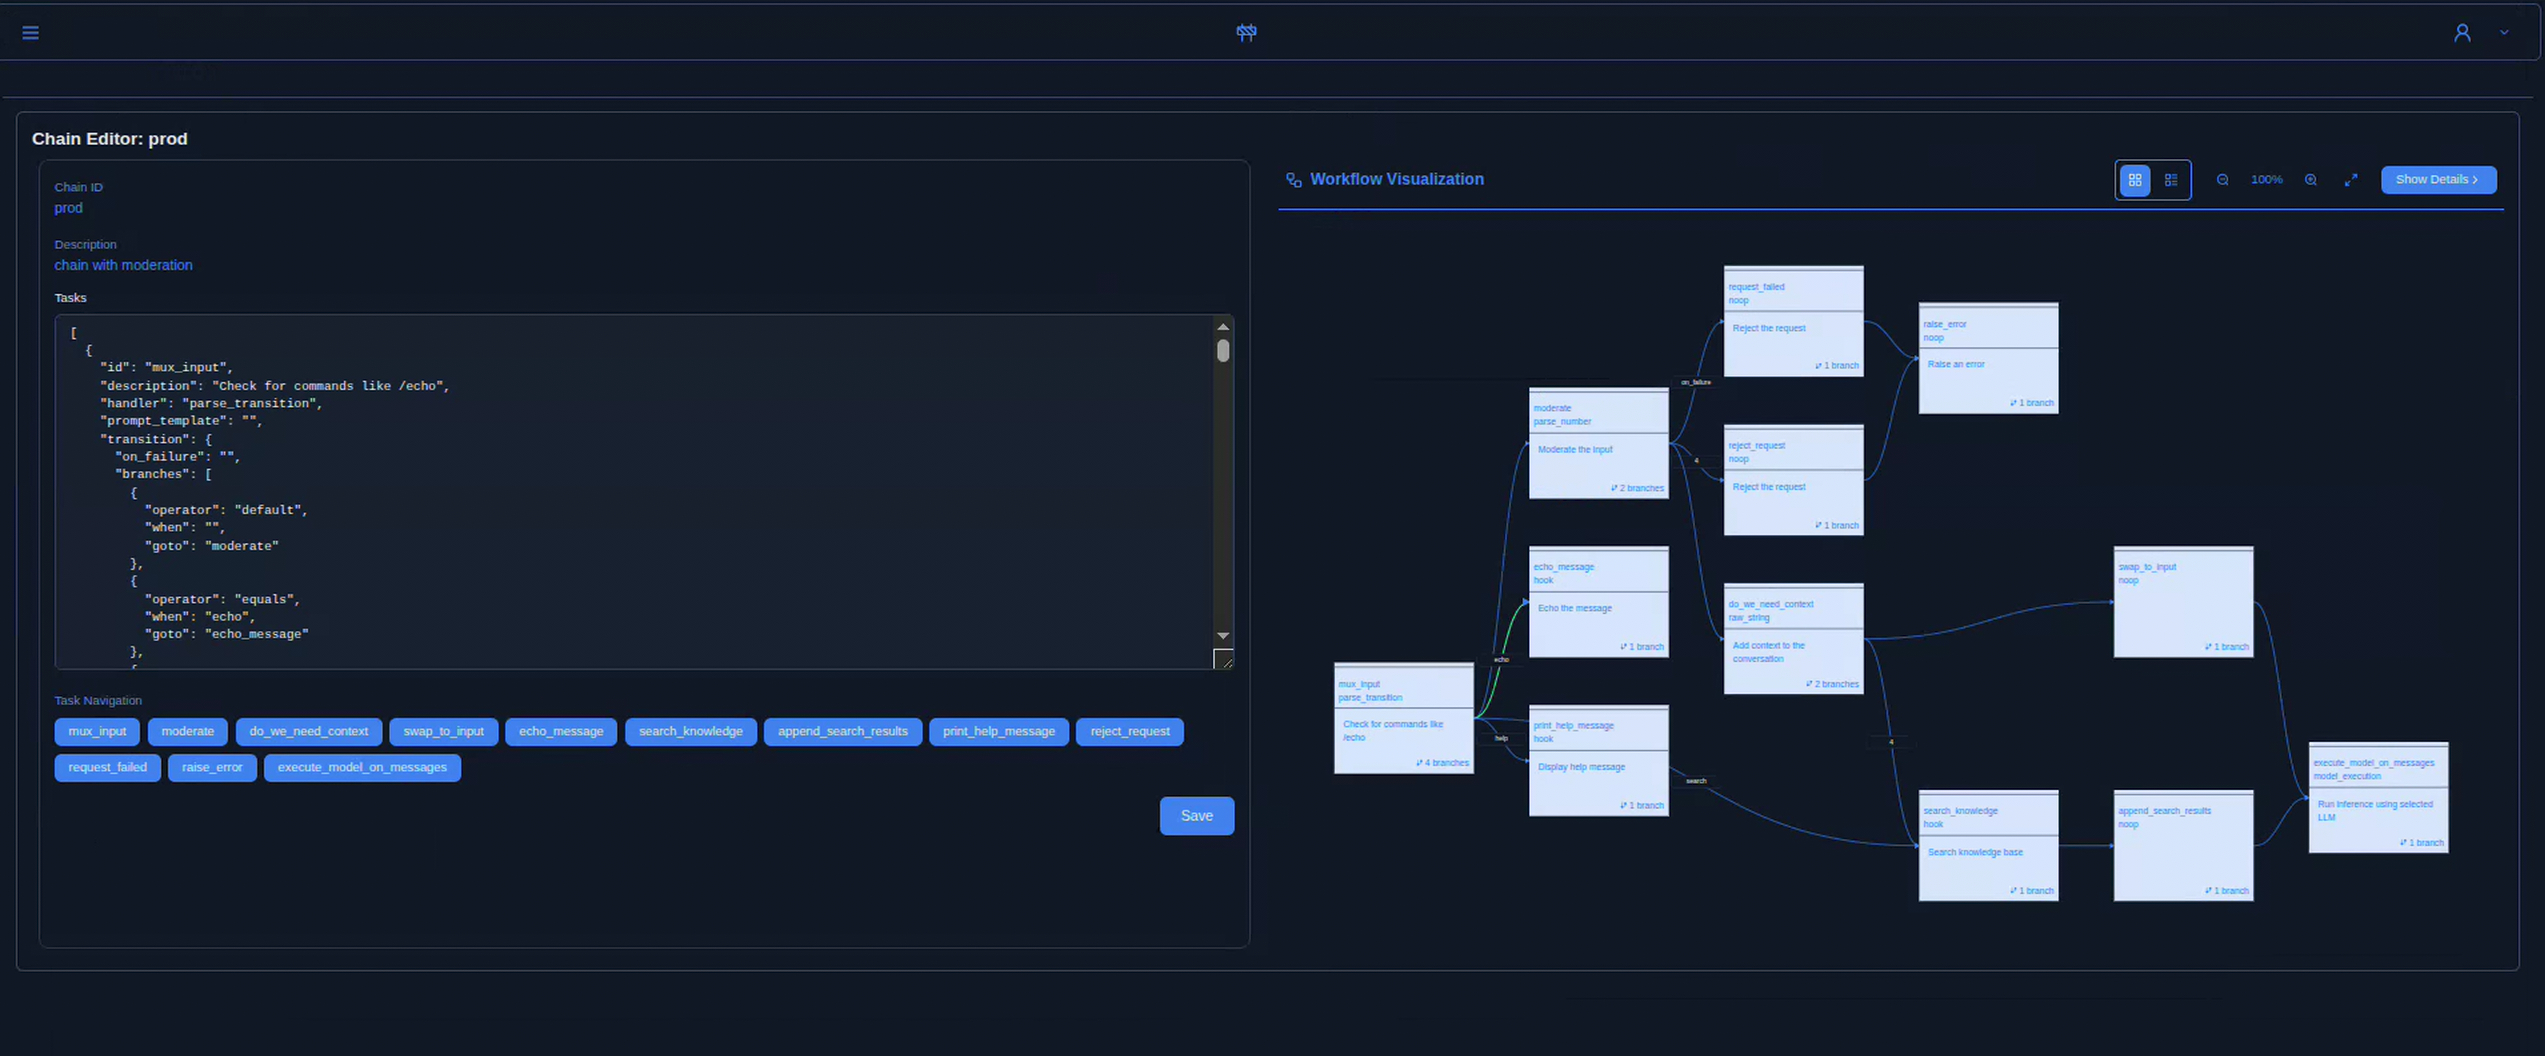Click the Workflow Visualization node-graph icon

point(1293,179)
